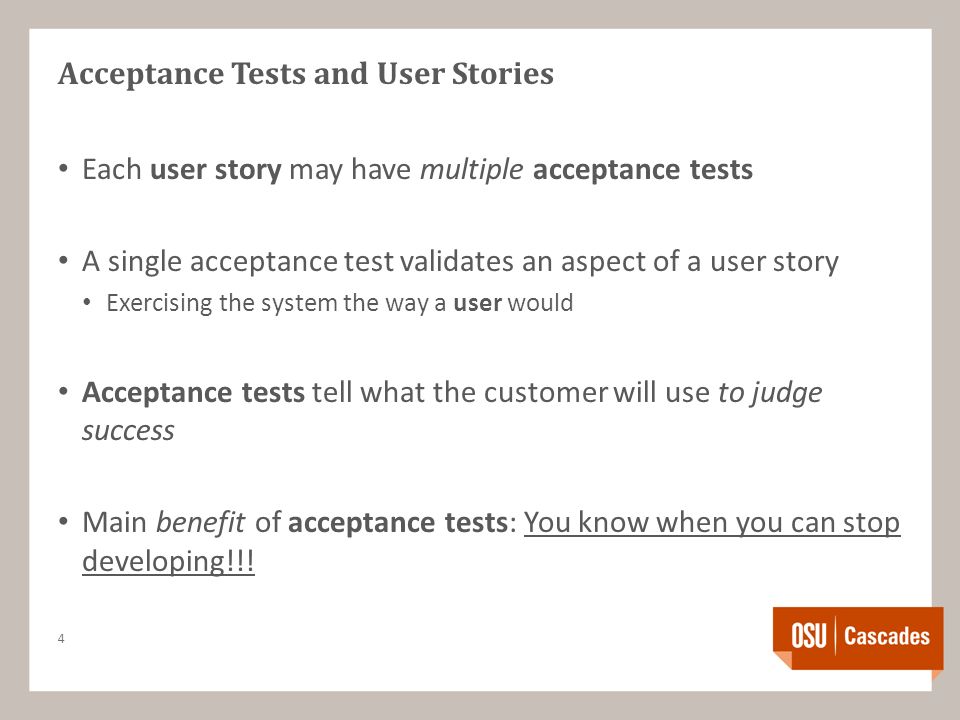960x720 pixels.
Task: Click the bold acceptance tests in the first bullet
Action: 643,170
